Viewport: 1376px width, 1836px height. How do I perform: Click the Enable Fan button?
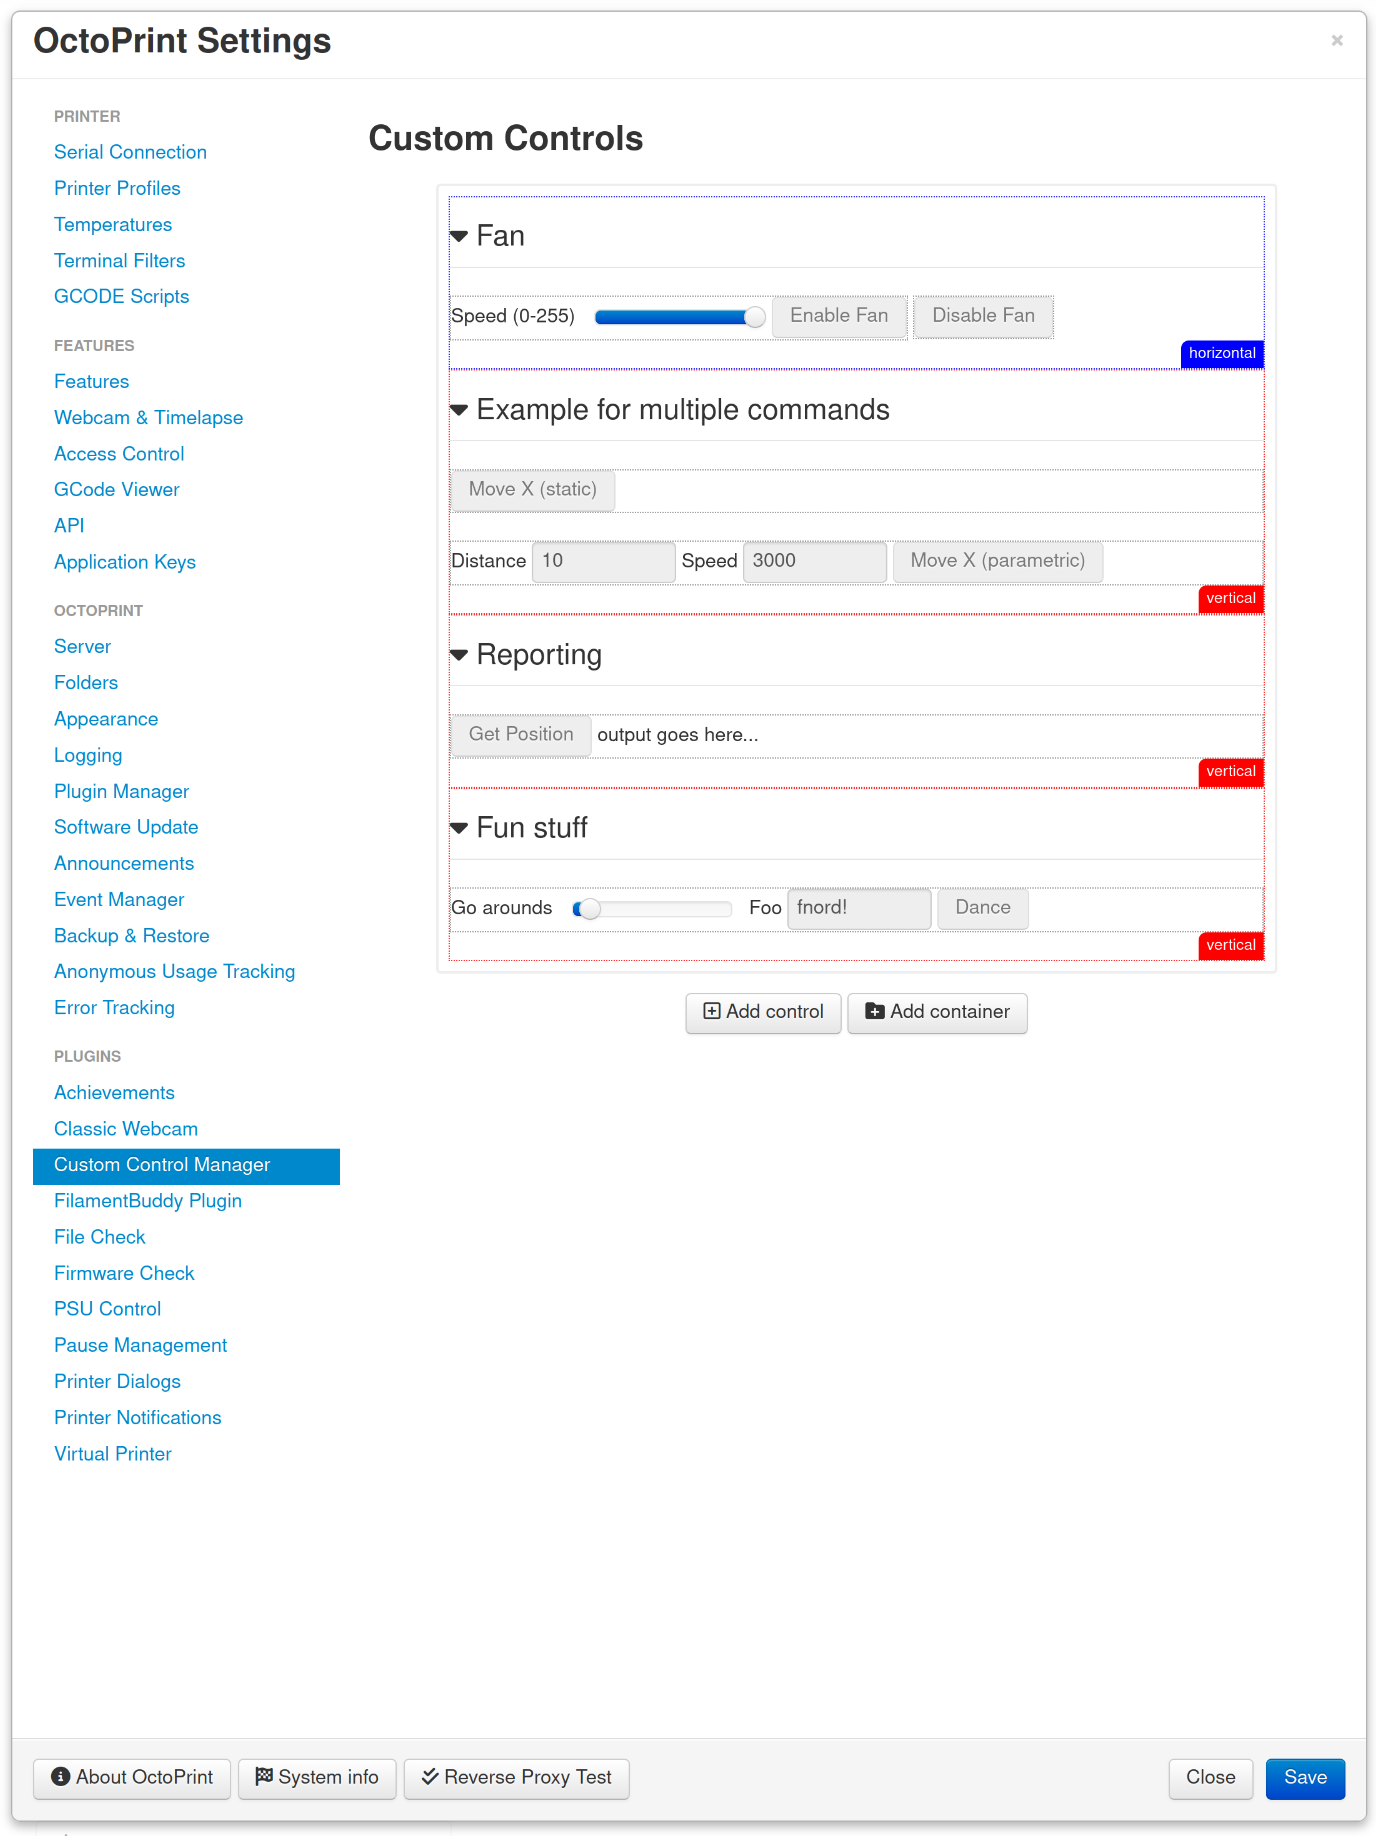[x=838, y=316]
